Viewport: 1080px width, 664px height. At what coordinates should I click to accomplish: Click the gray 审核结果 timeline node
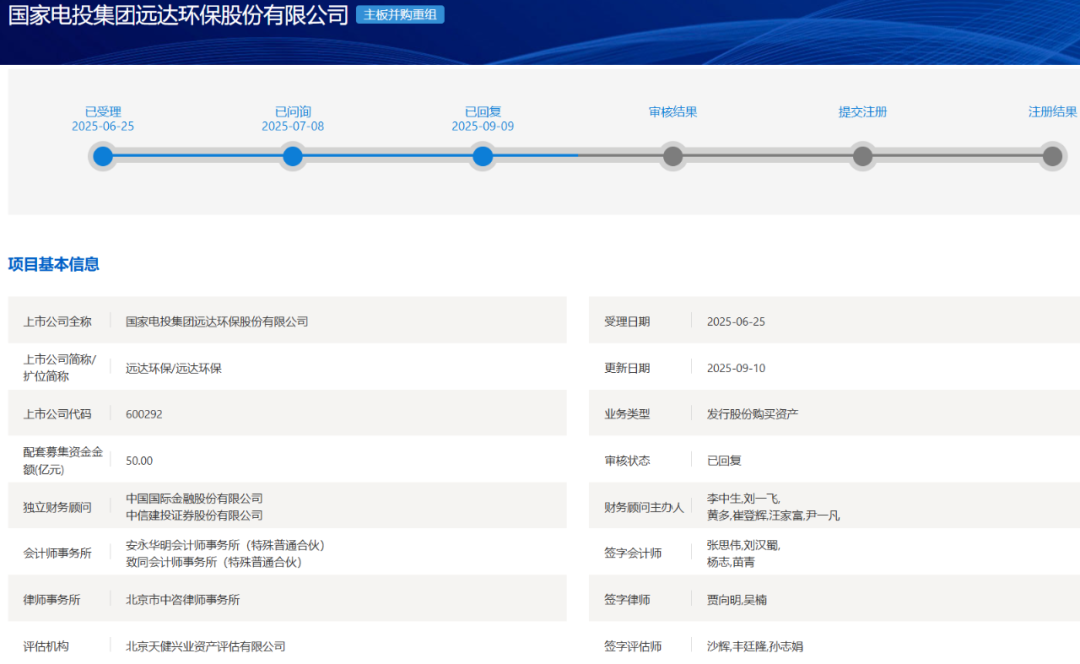point(673,156)
